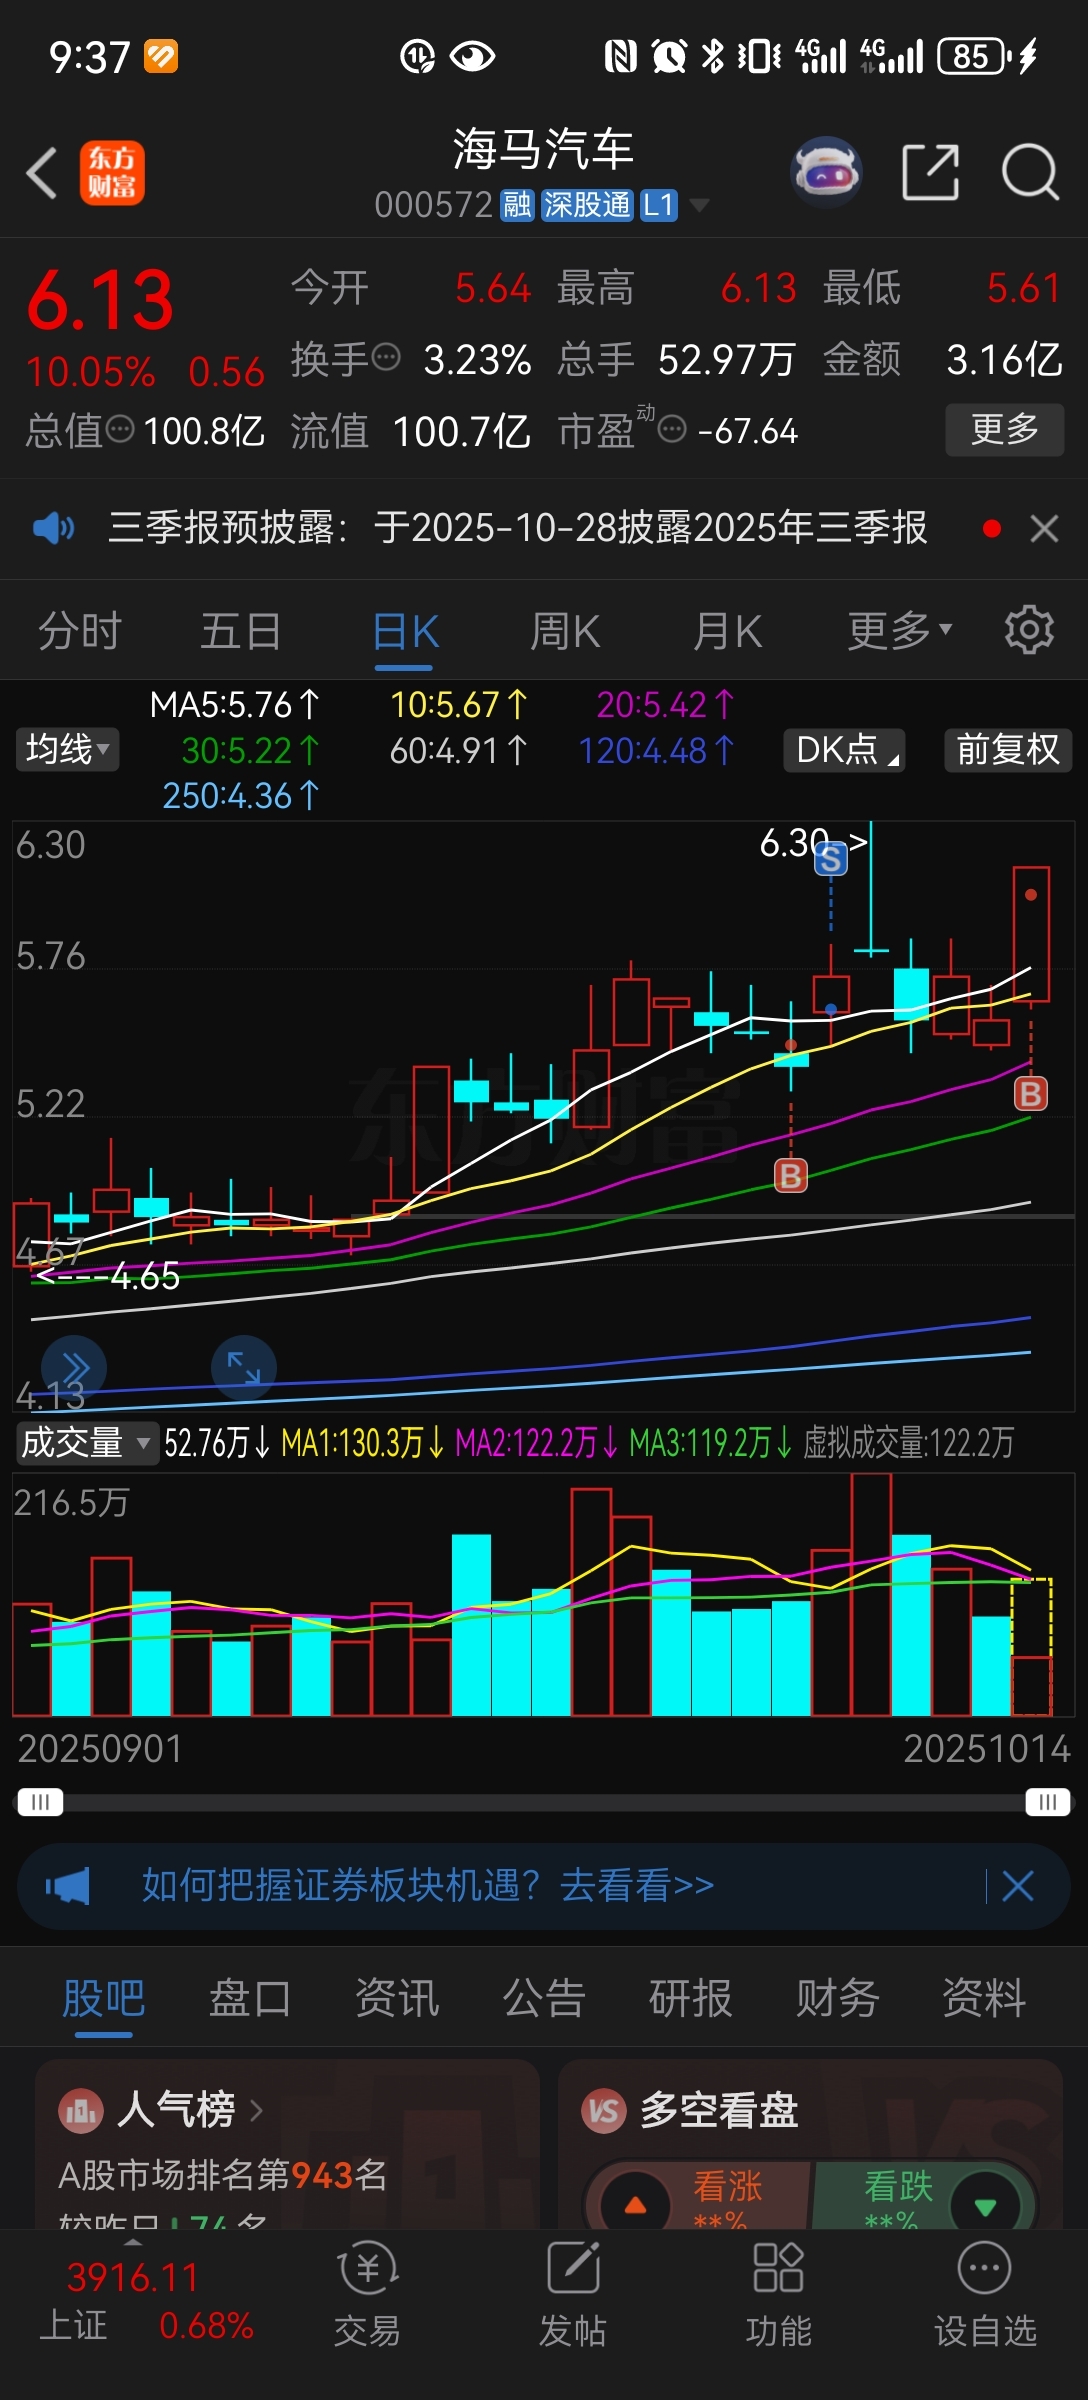Open the DK点 dropdown
The image size is (1088, 2400).
click(x=844, y=749)
